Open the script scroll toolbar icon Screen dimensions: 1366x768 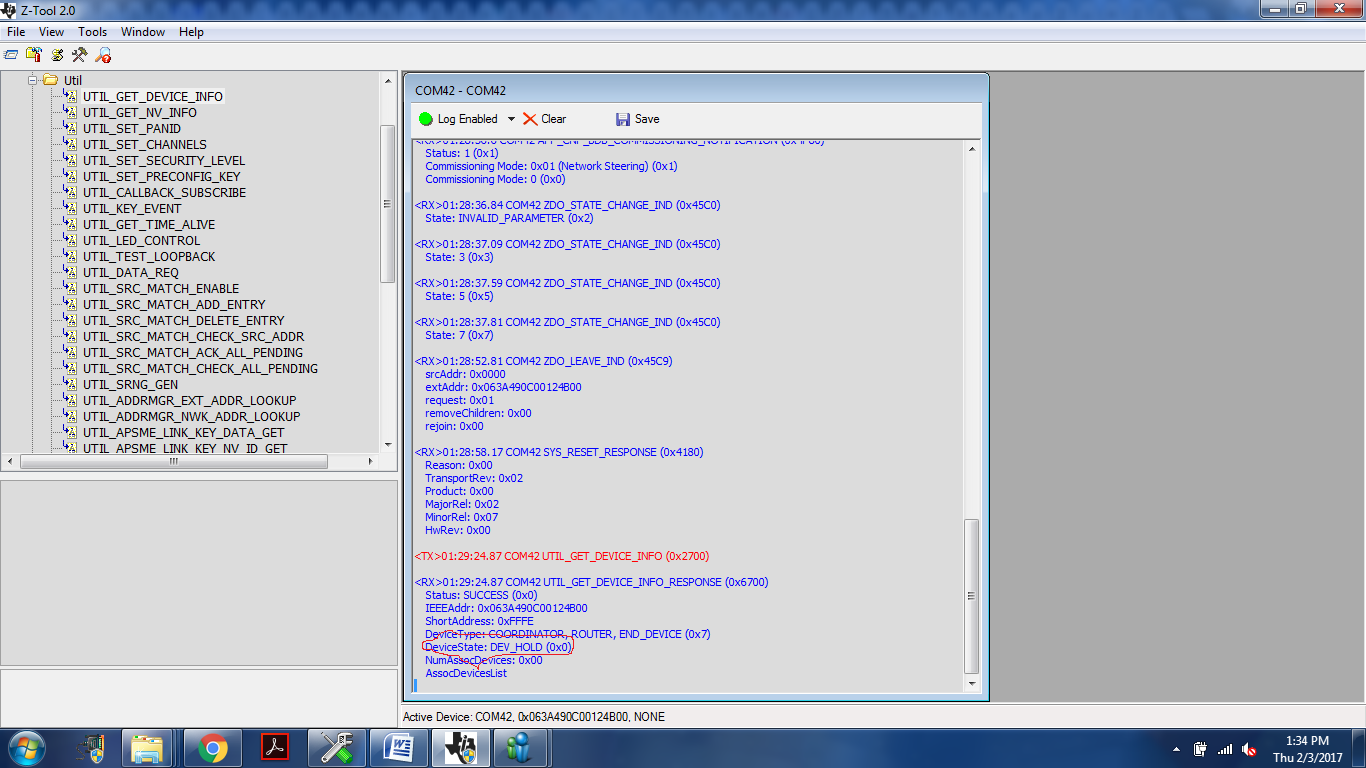pyautogui.click(x=57, y=55)
